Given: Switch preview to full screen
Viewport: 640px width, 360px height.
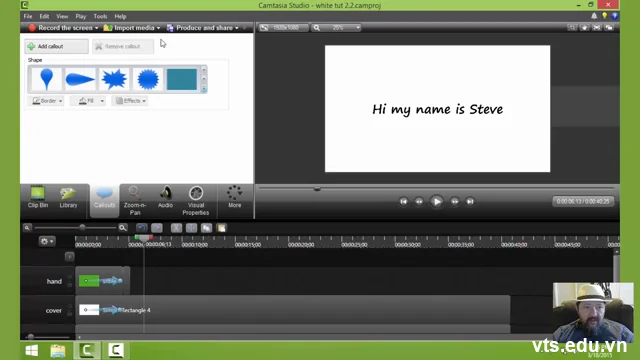Looking at the screenshot, I should (x=597, y=27).
